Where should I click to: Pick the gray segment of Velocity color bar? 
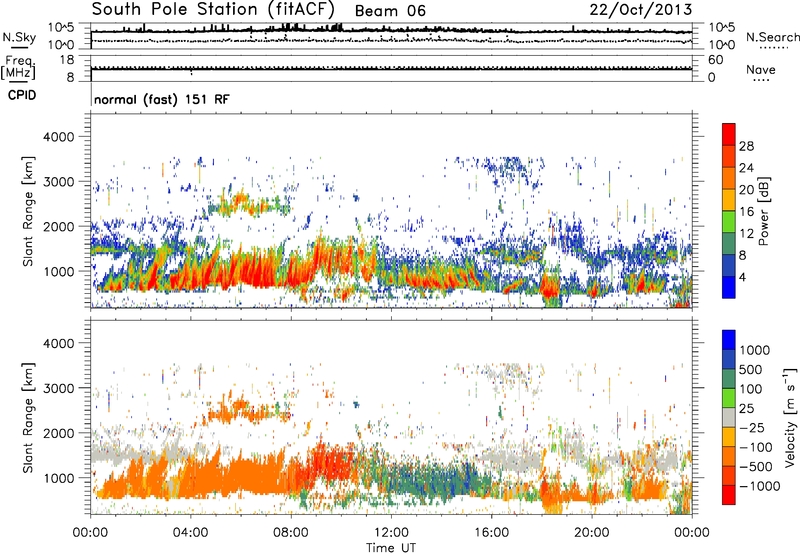[729, 418]
